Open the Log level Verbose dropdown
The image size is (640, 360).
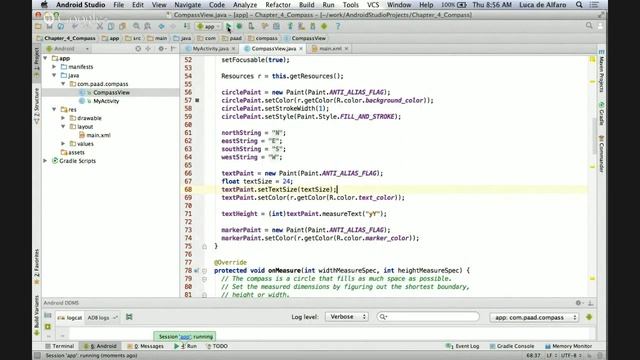[347, 317]
